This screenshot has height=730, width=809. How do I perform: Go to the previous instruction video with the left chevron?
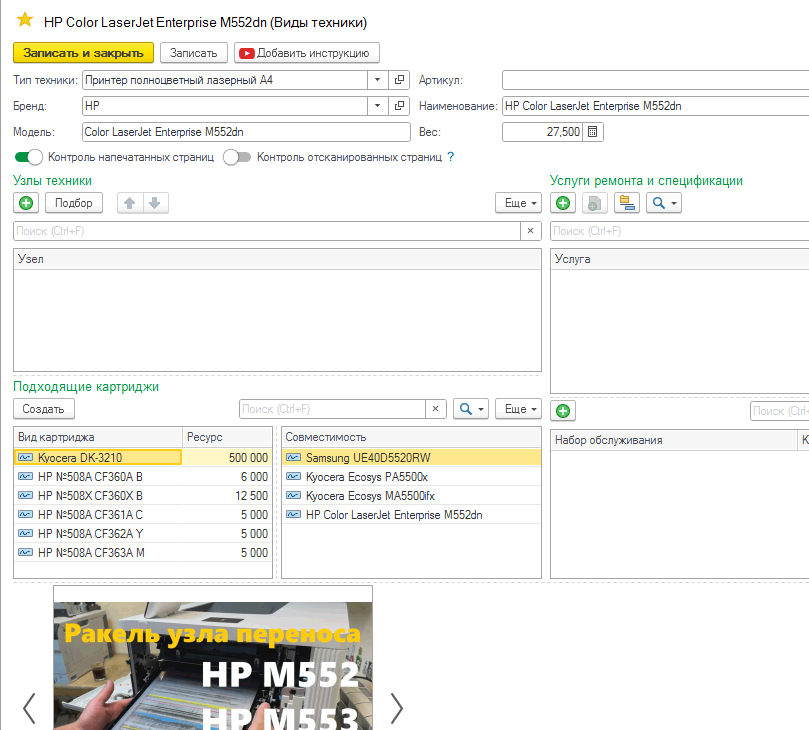[x=29, y=708]
